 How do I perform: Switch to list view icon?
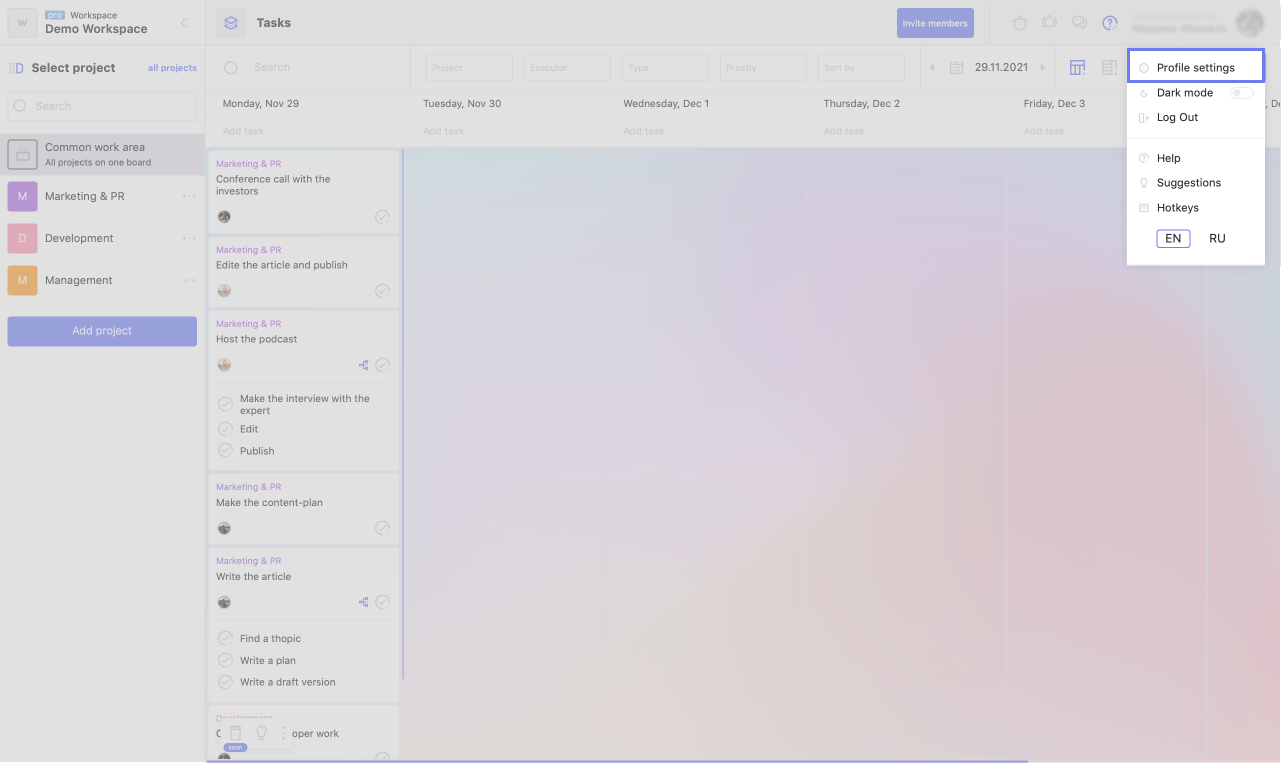point(1109,68)
